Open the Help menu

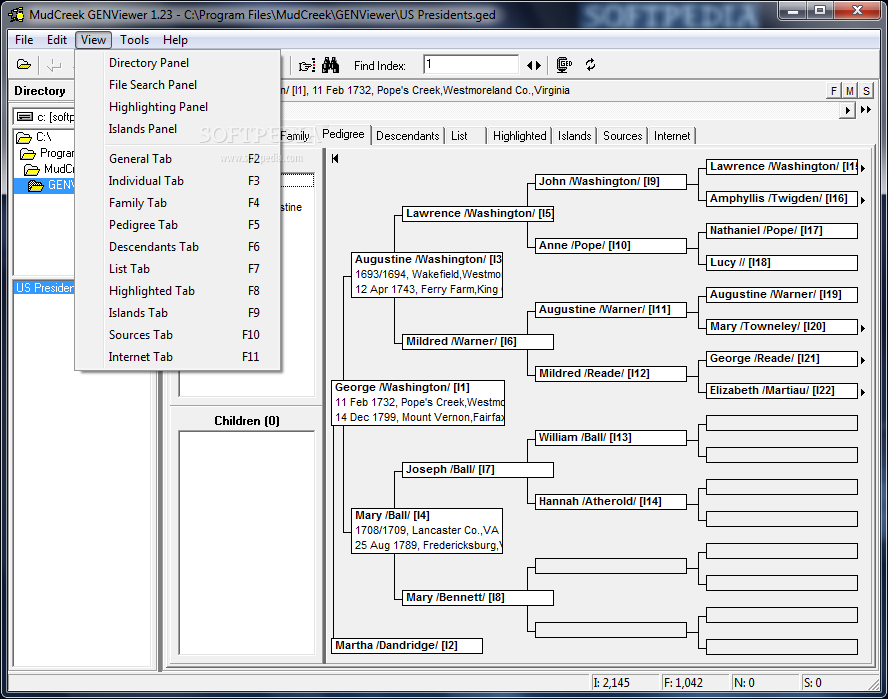coord(175,40)
